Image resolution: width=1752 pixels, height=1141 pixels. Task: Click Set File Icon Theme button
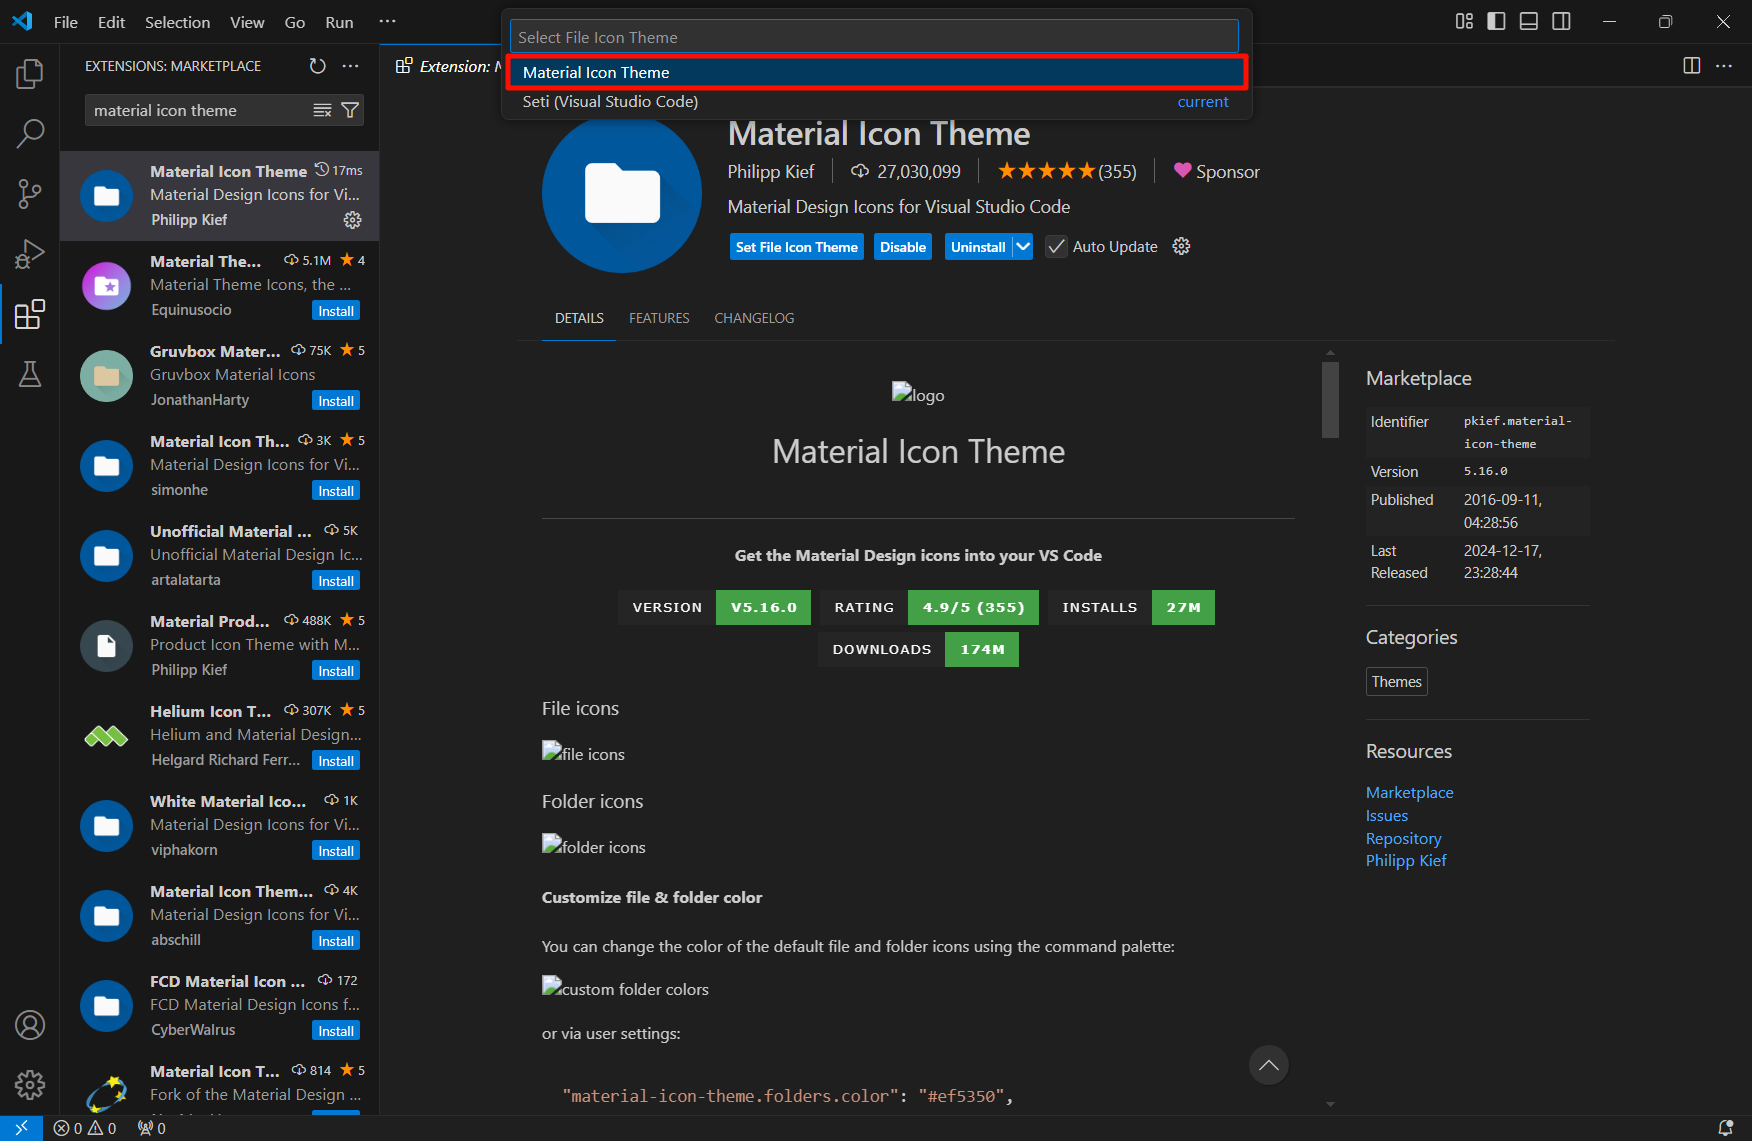coord(797,247)
